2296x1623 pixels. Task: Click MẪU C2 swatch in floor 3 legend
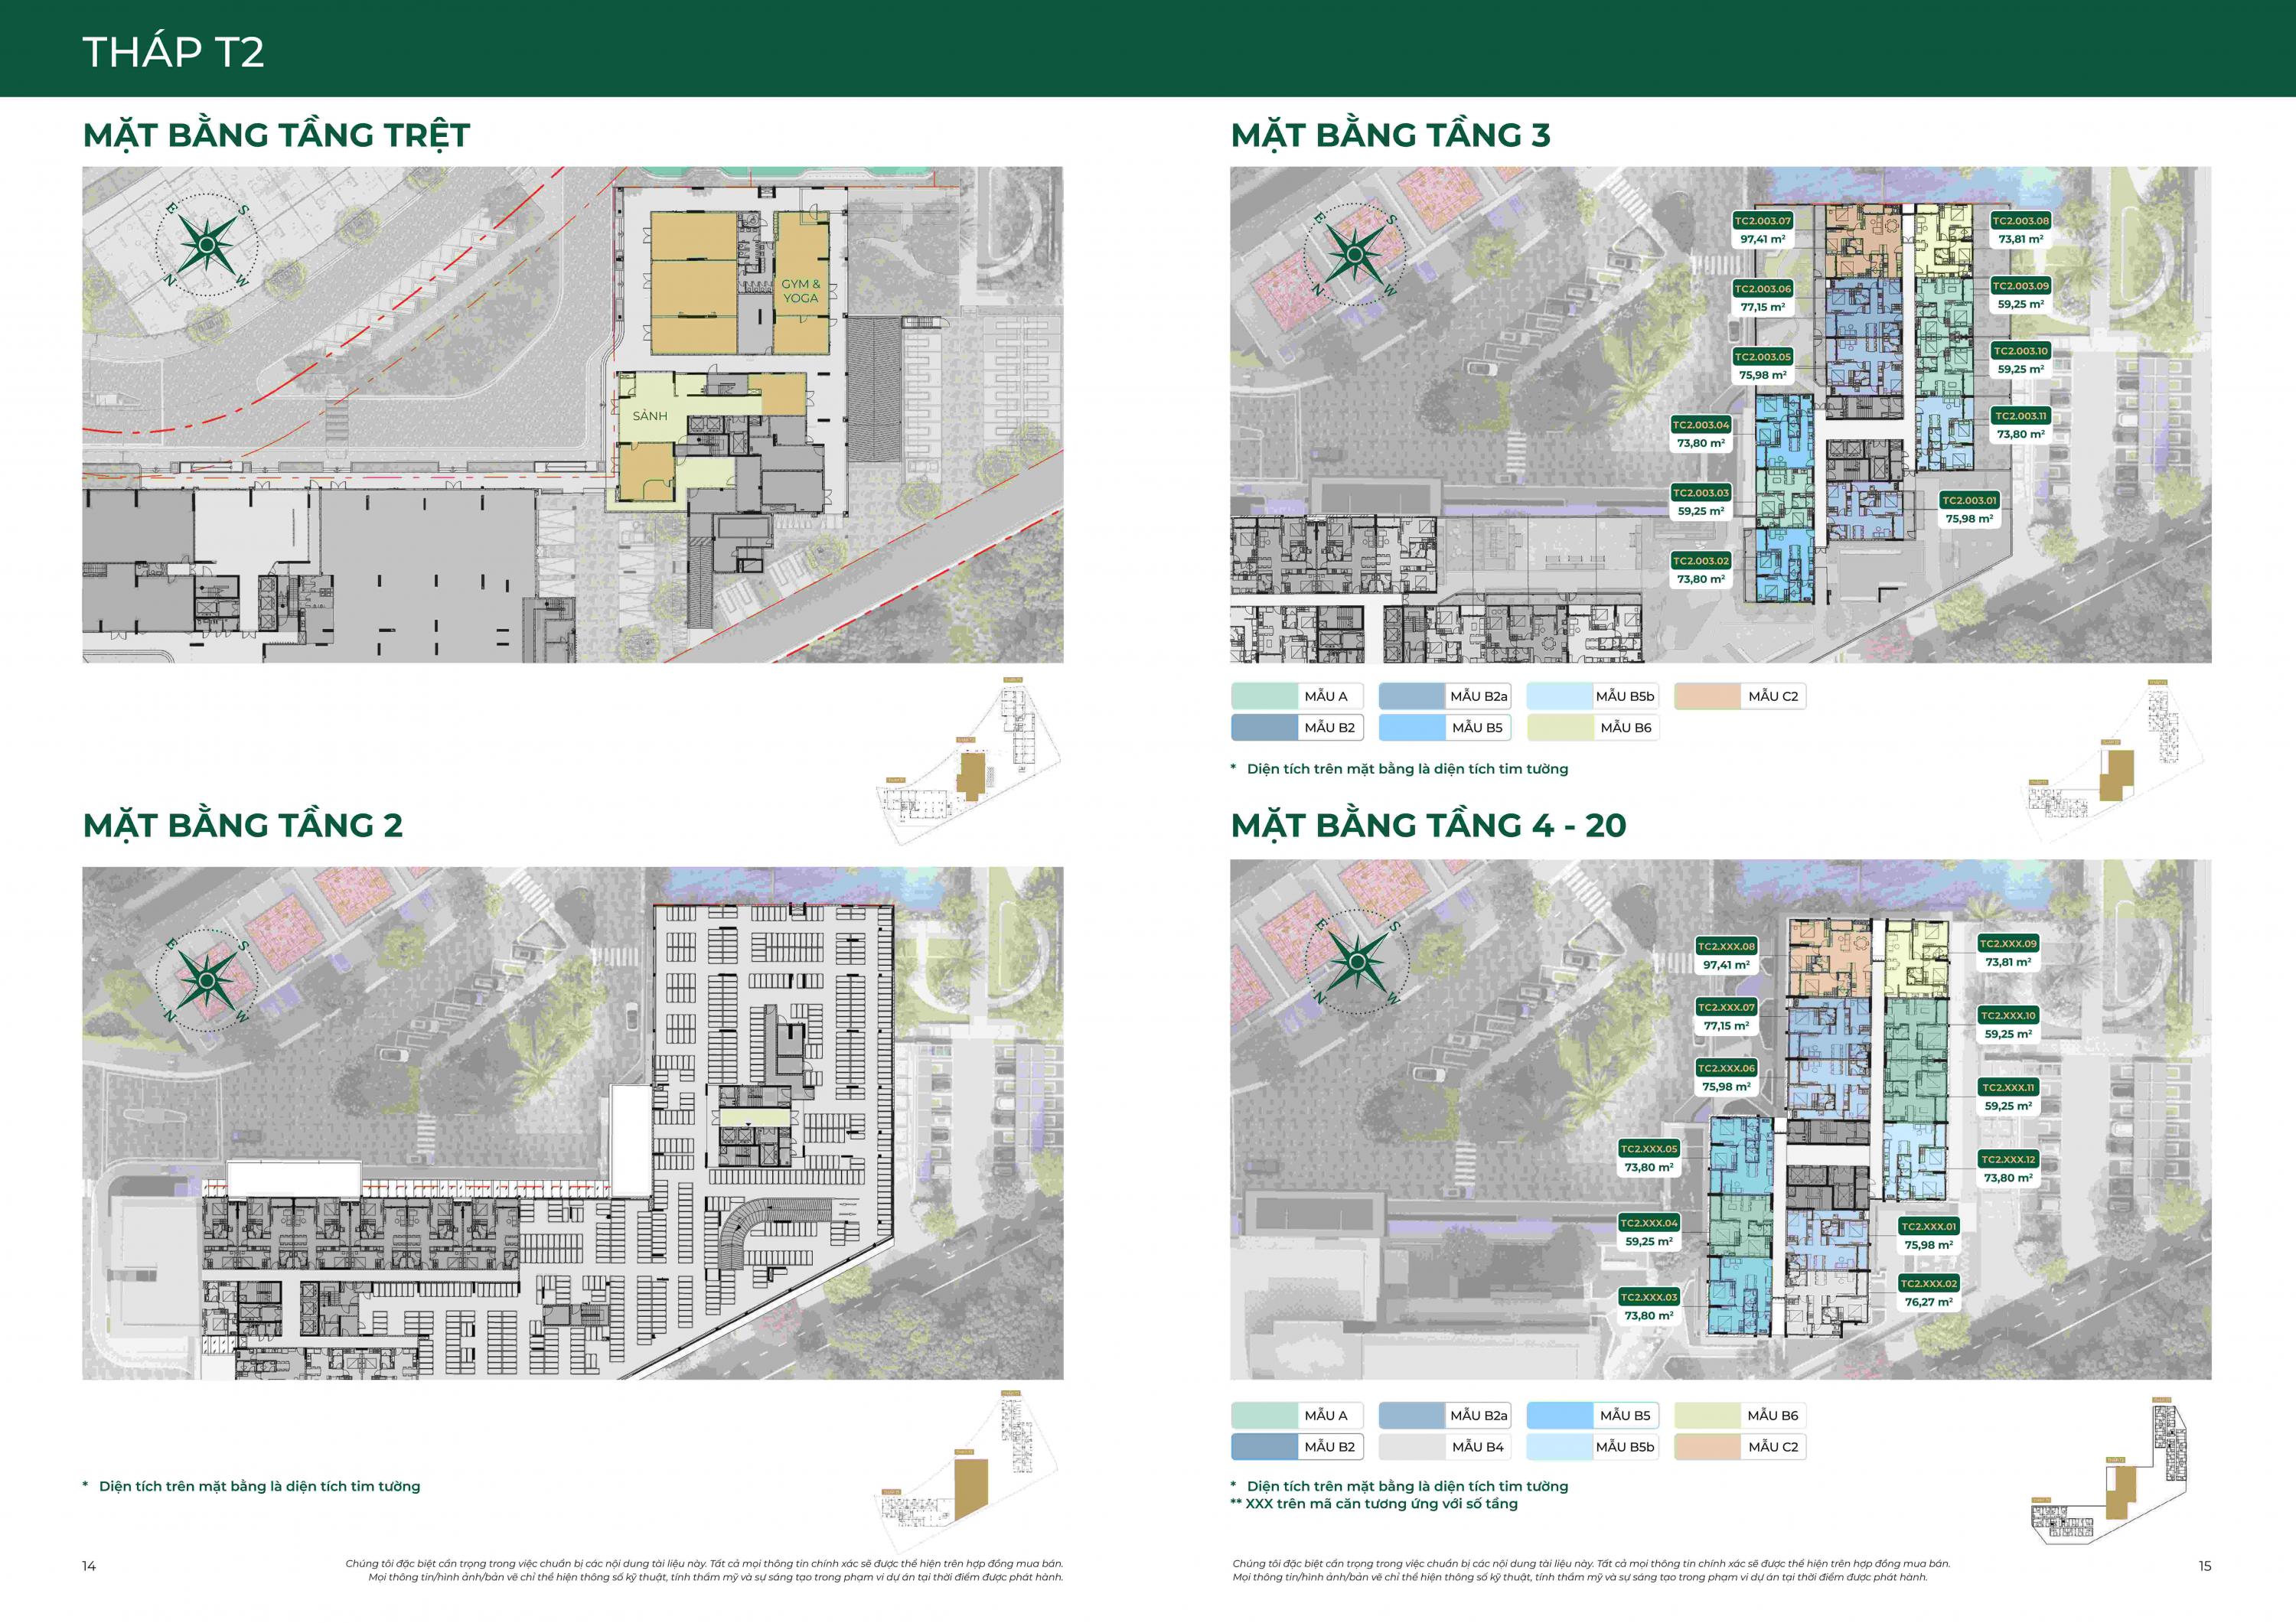coord(1707,696)
